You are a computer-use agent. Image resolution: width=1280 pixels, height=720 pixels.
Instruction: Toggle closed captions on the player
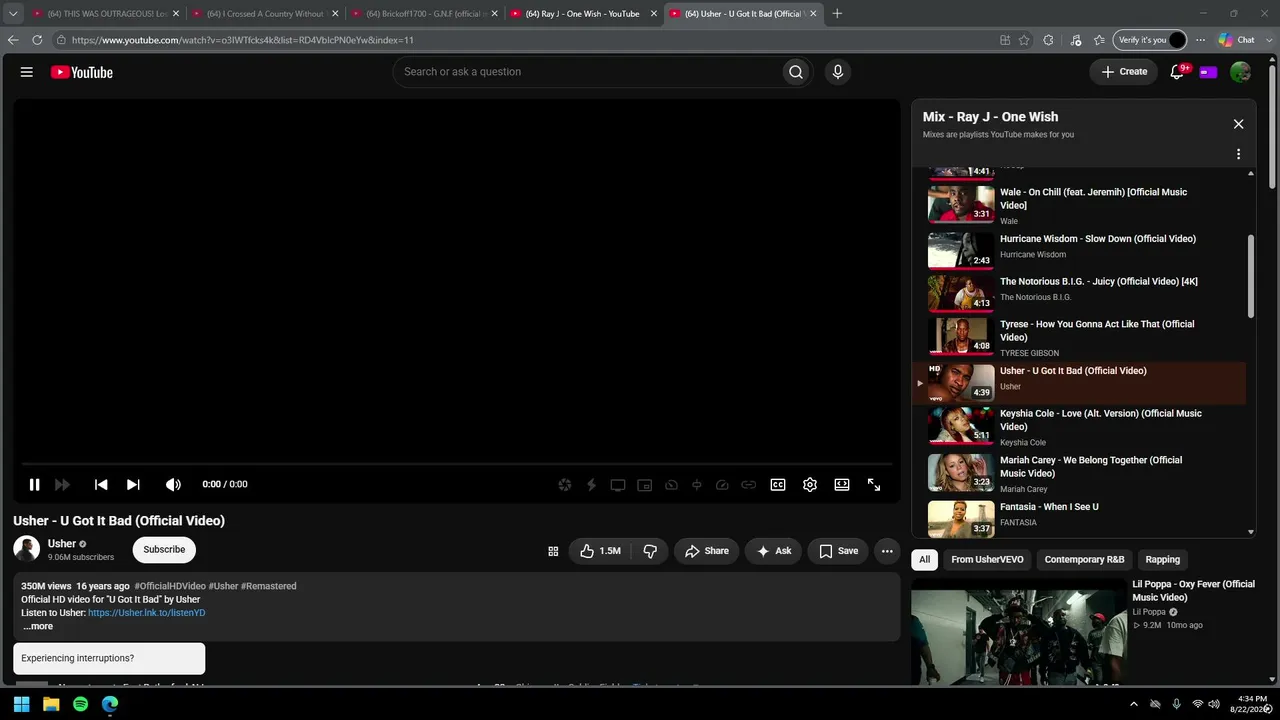[x=778, y=484]
